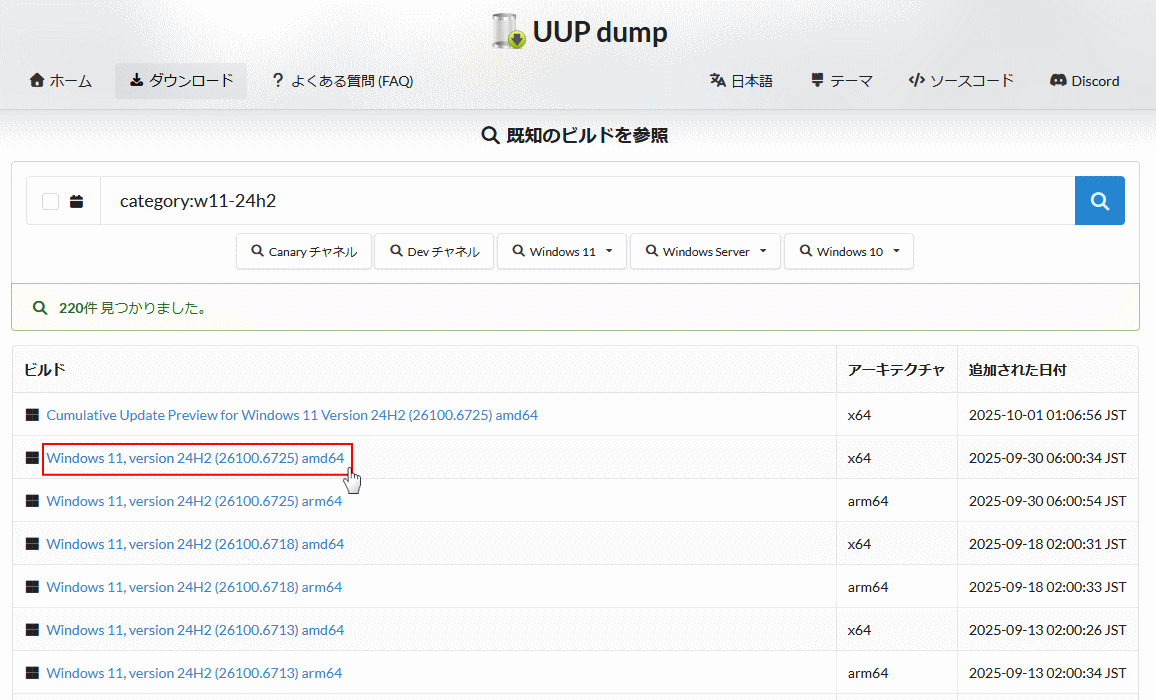Open the 日本語 language menu
1156x700 pixels.
[741, 81]
